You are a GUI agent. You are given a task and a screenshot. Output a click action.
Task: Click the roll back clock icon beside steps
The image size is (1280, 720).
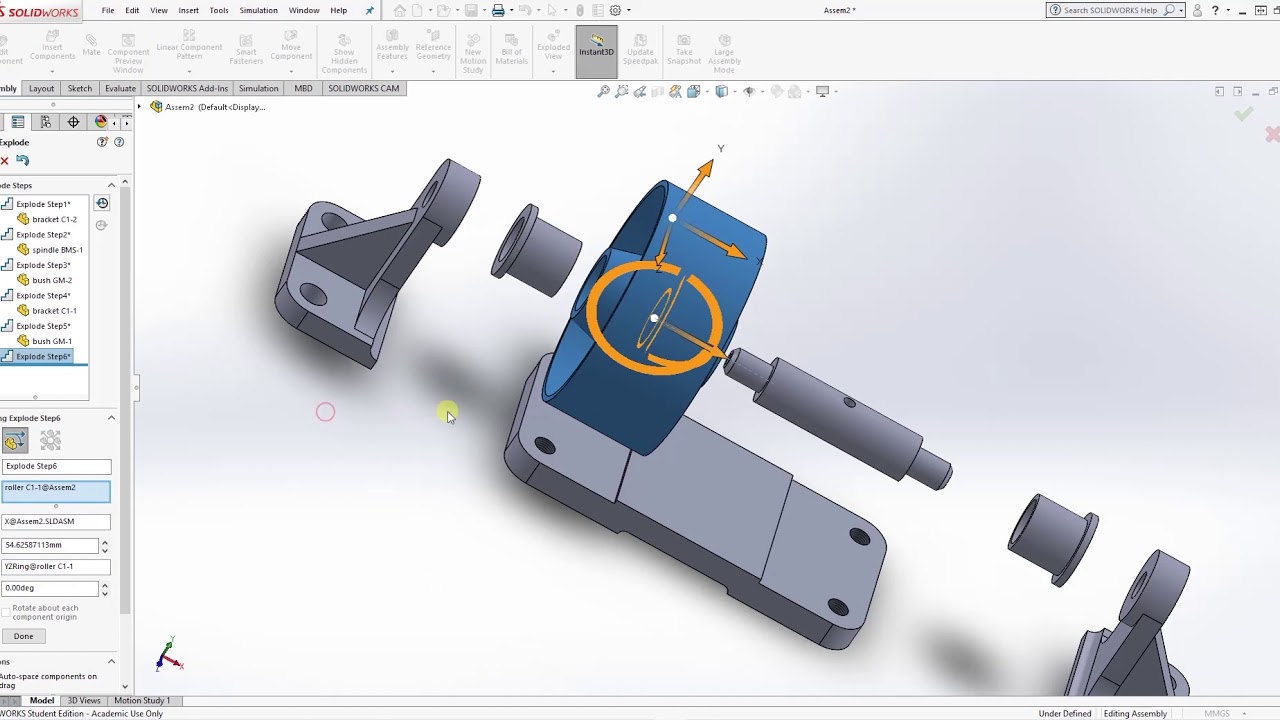tap(102, 203)
